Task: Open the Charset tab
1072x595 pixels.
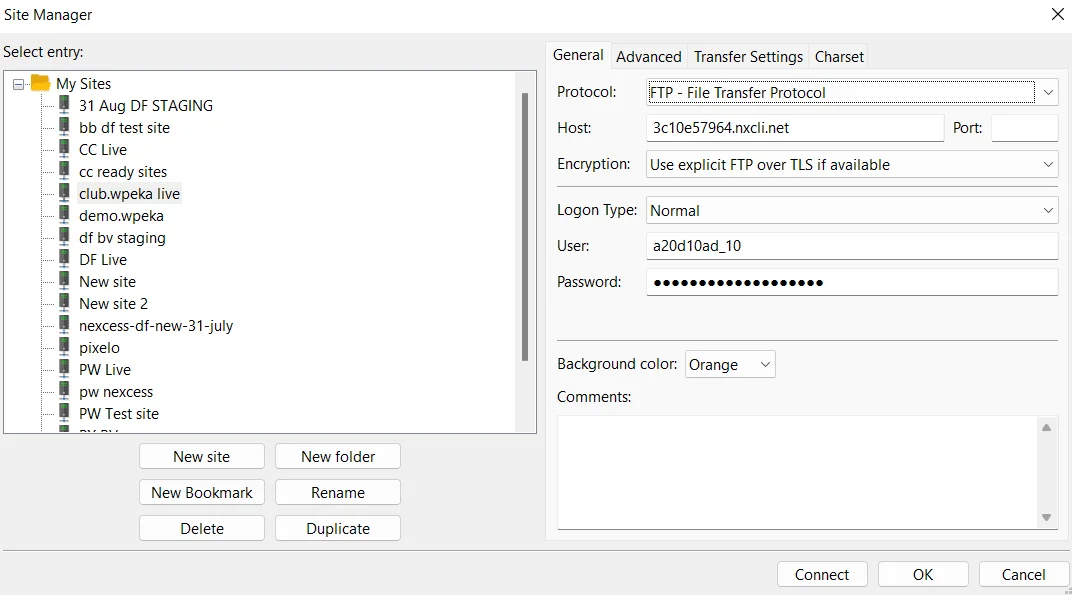Action: 839,57
